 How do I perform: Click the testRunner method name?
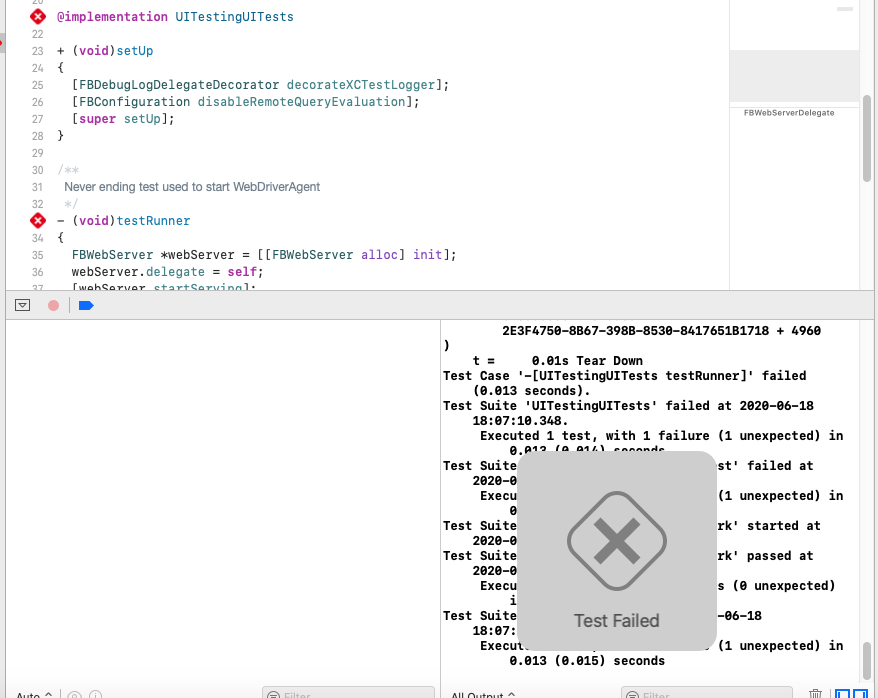[x=153, y=221]
